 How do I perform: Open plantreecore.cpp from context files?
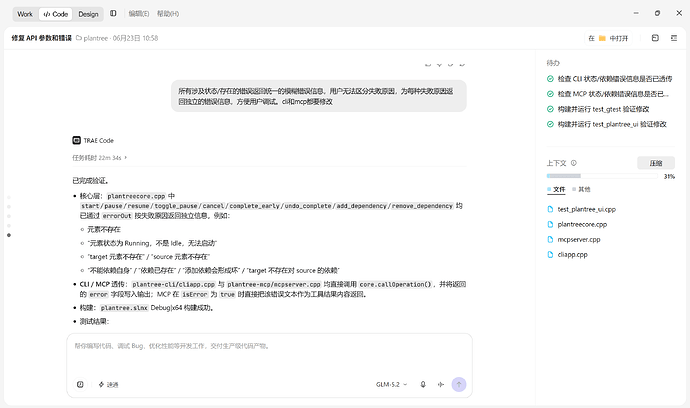[x=582, y=224]
